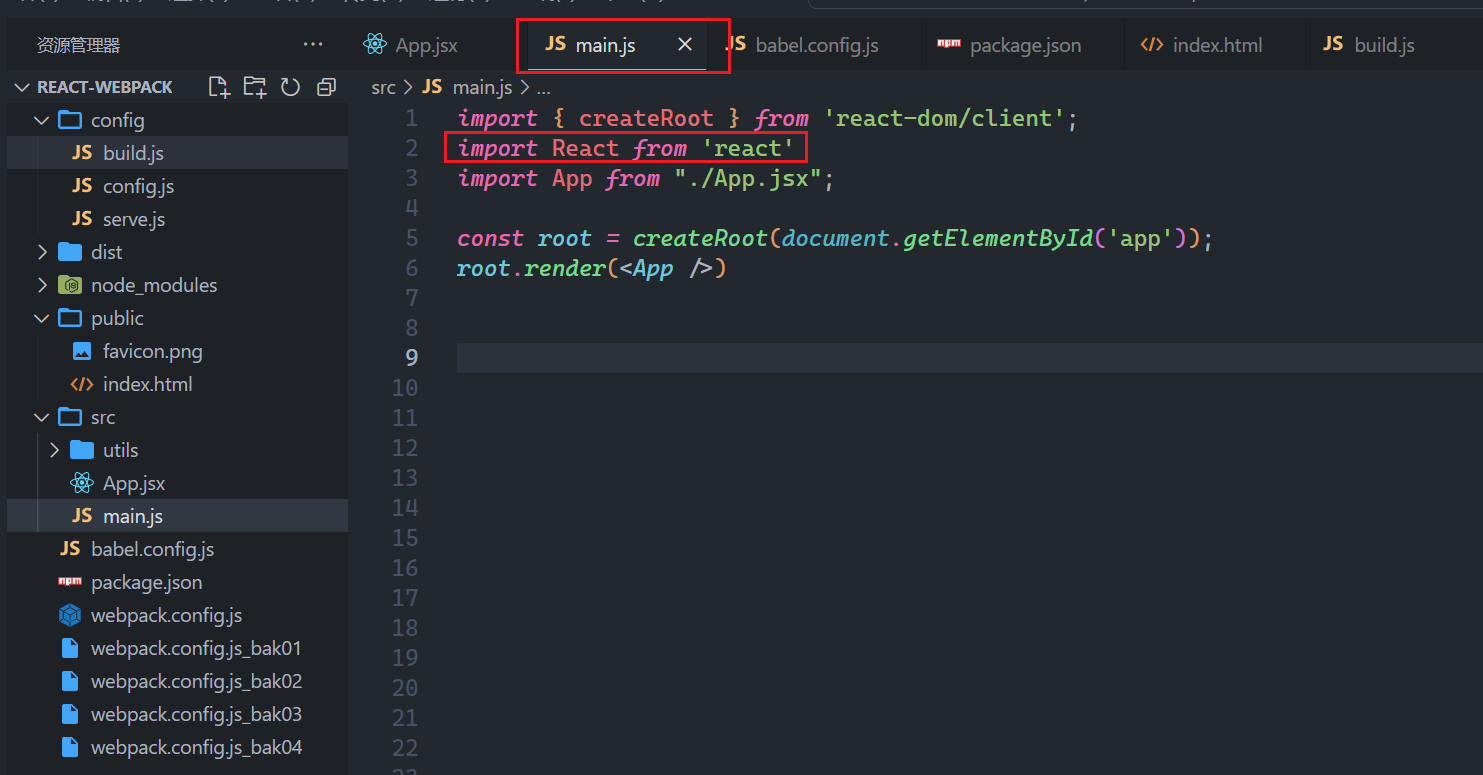Open webpack.config.js in the file tree
The image size is (1483, 775).
click(x=178, y=615)
